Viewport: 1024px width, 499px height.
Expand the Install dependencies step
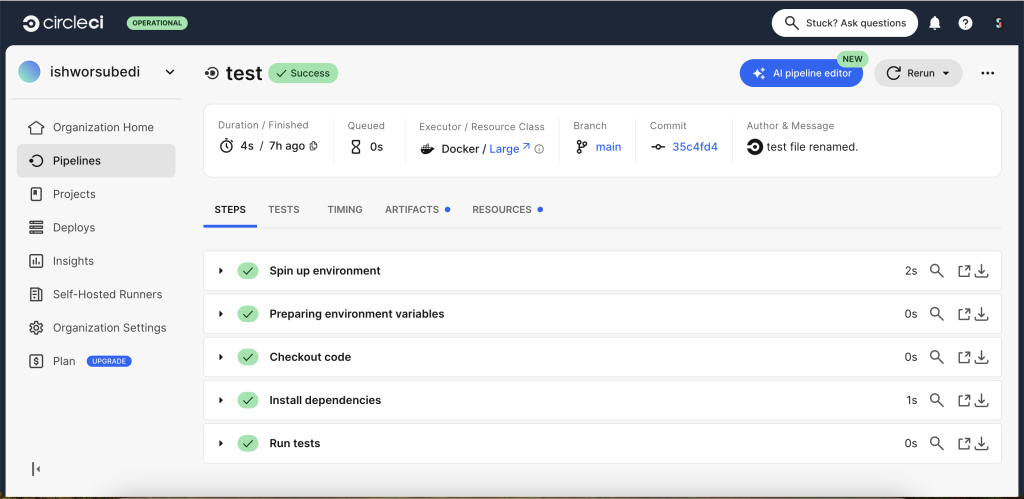(221, 400)
